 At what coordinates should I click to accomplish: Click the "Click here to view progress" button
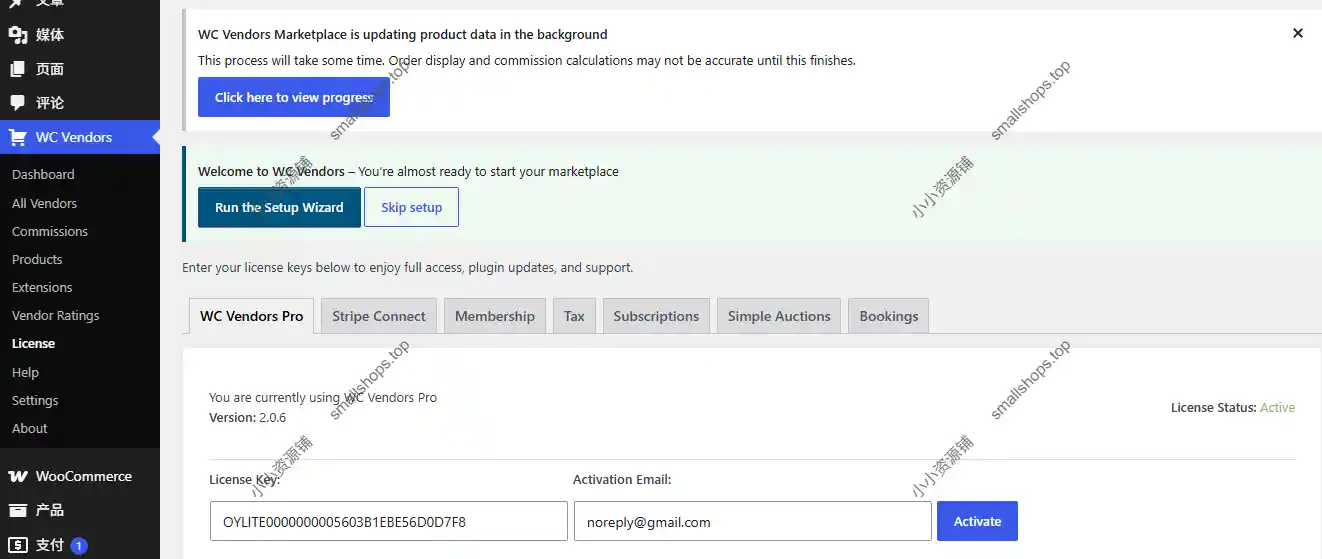(x=294, y=97)
